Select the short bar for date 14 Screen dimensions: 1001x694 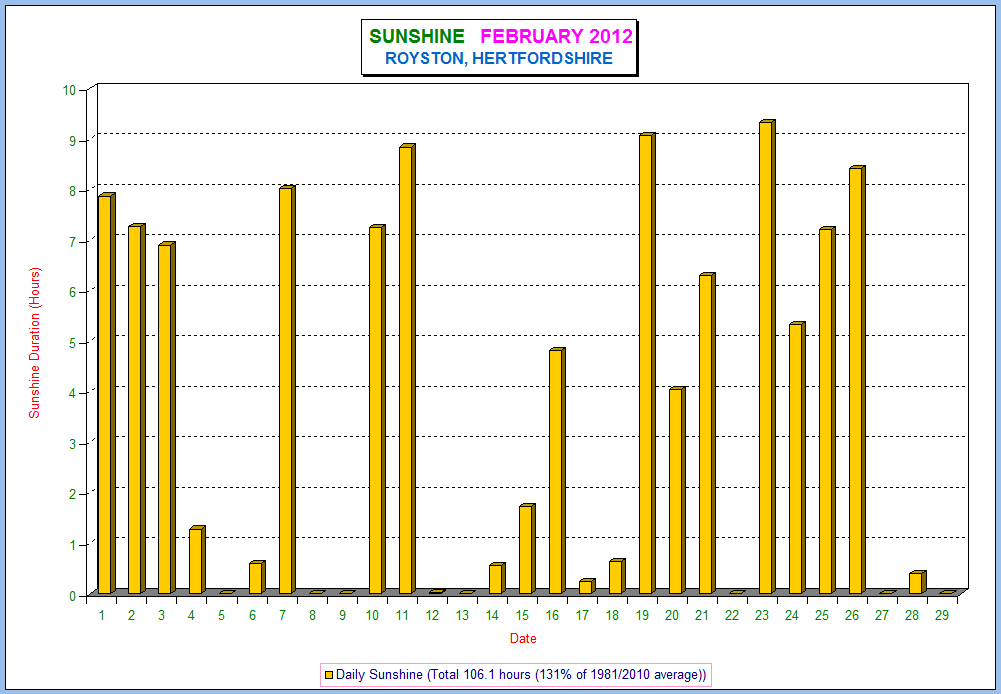(x=497, y=578)
